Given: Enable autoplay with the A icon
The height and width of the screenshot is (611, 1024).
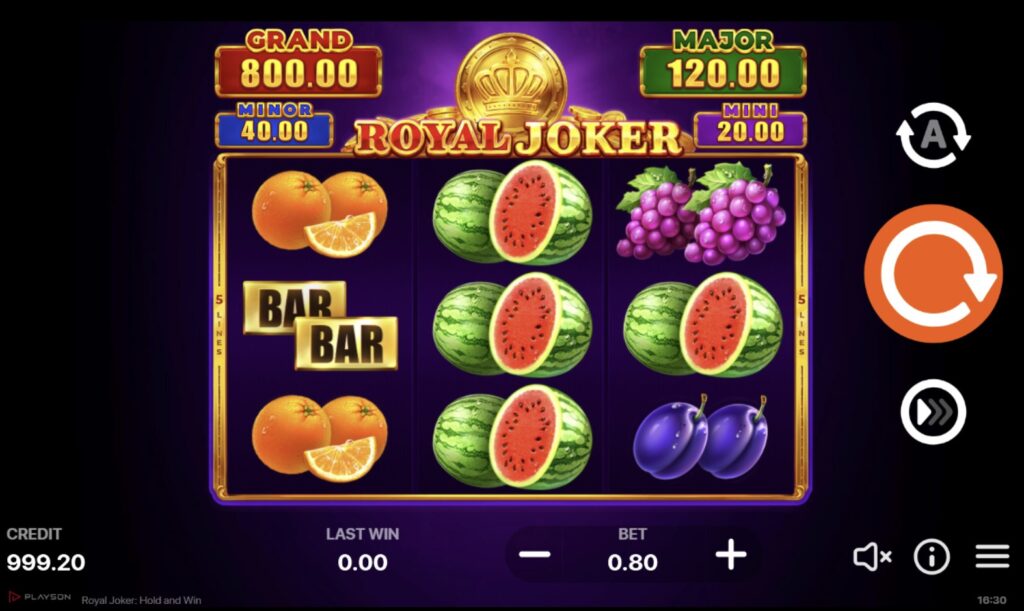Looking at the screenshot, I should click(933, 135).
